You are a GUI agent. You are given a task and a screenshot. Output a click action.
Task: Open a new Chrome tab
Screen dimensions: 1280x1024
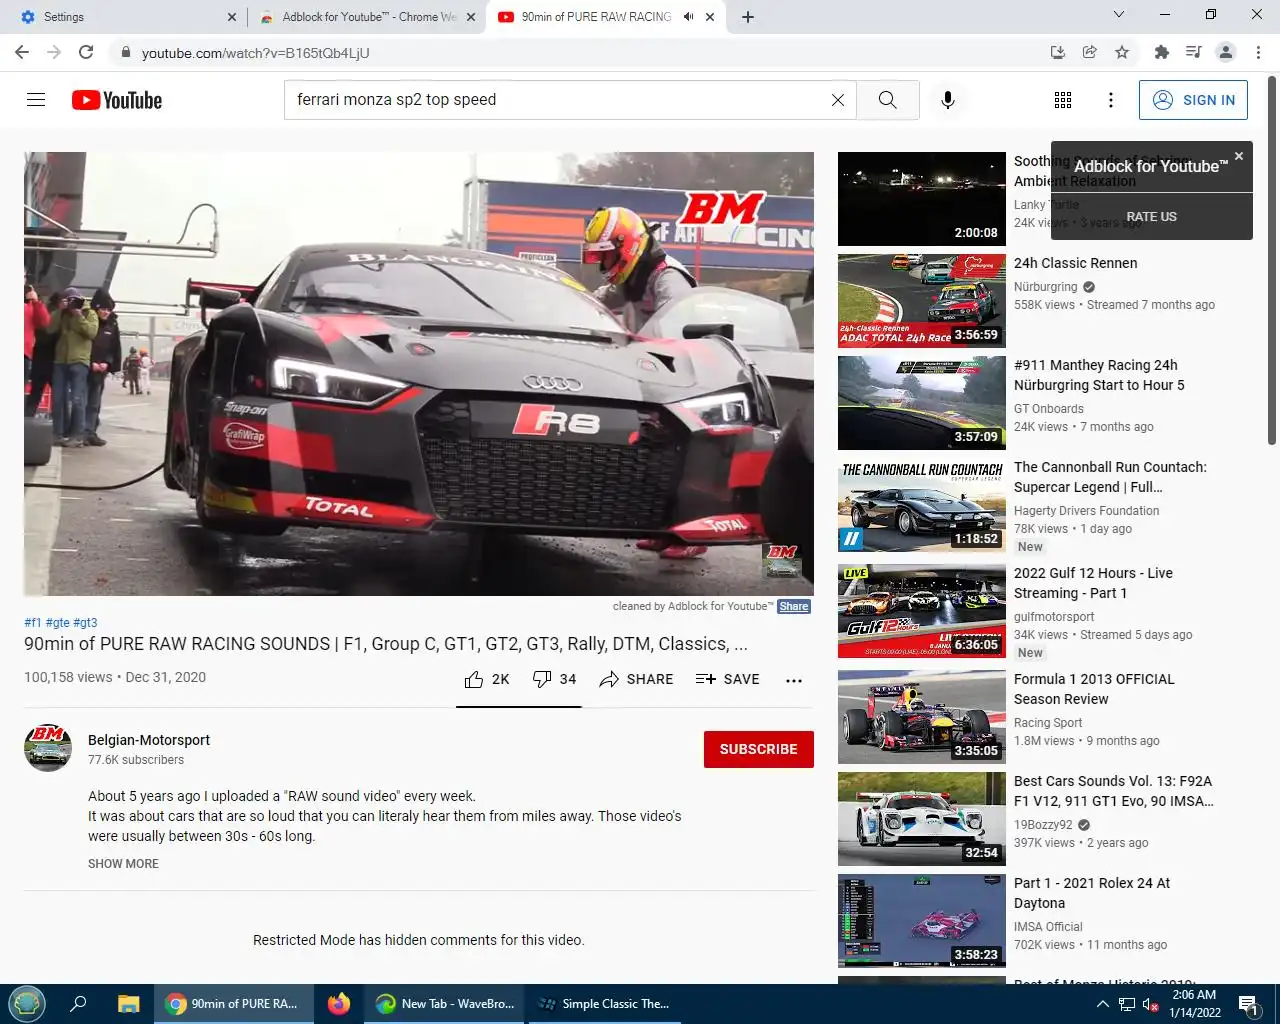[748, 17]
